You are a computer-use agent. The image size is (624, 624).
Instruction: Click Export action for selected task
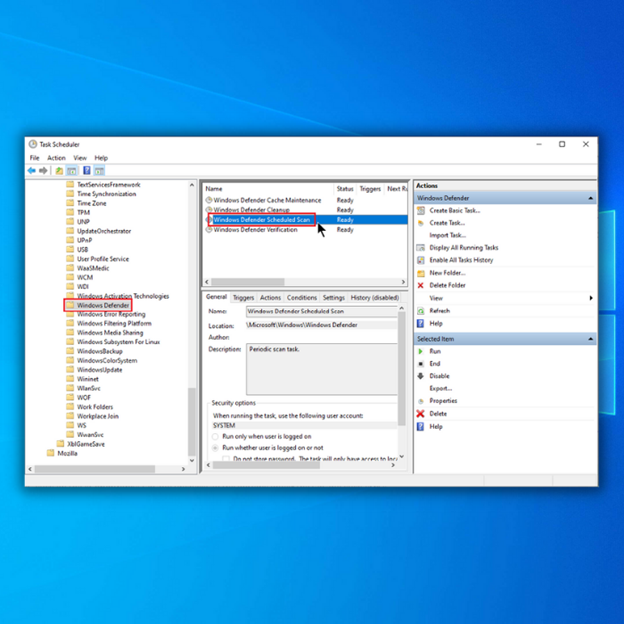point(441,388)
